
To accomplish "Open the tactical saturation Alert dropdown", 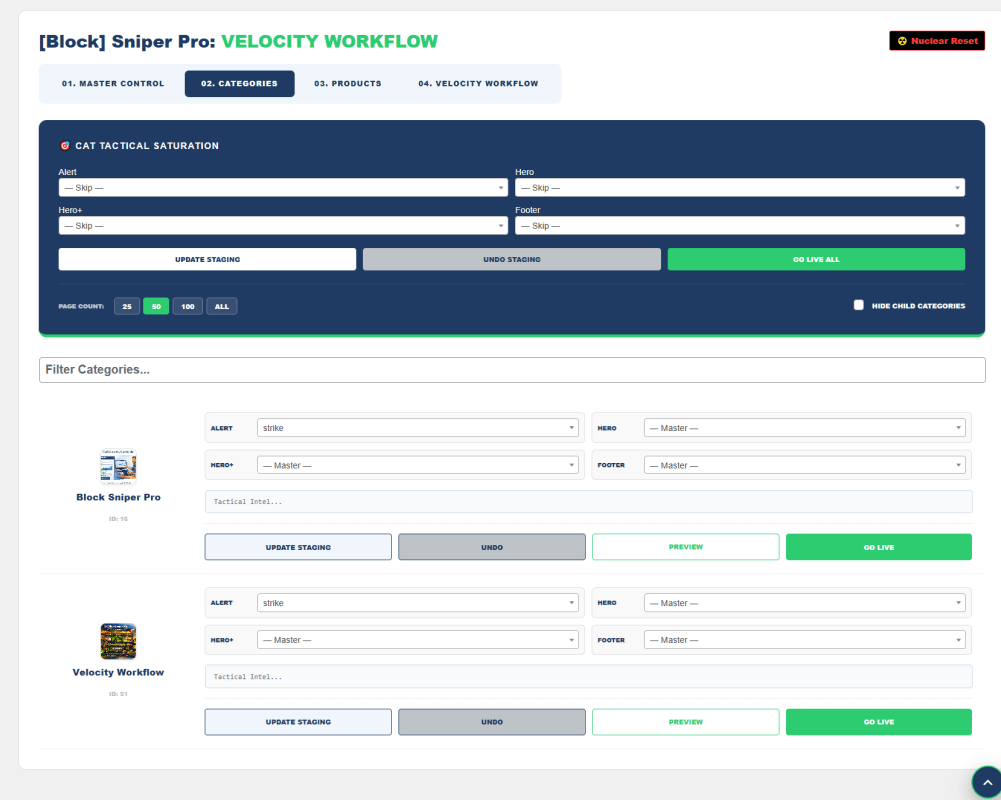I will point(283,187).
